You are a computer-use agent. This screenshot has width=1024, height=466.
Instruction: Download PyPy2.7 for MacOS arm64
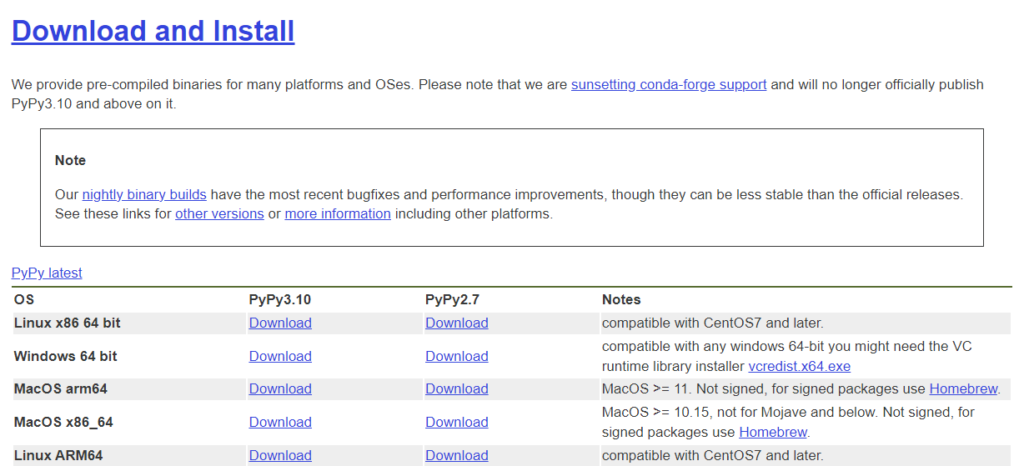[456, 389]
